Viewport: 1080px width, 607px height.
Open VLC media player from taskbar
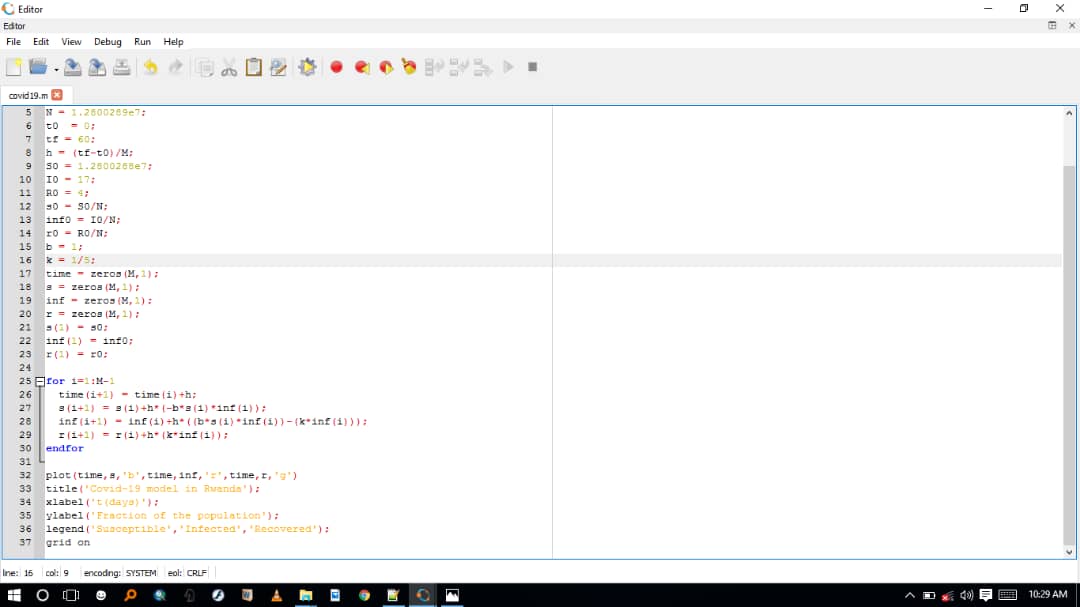coord(276,595)
